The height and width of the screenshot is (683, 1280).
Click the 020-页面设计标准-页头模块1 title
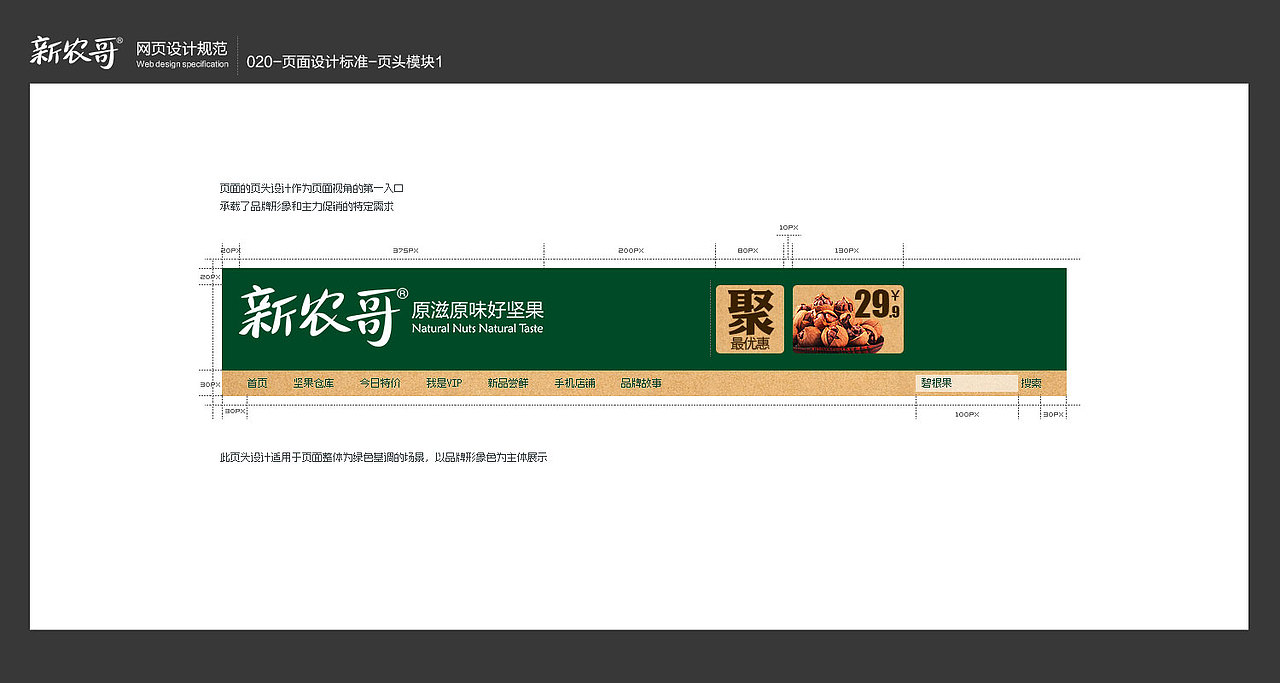345,60
